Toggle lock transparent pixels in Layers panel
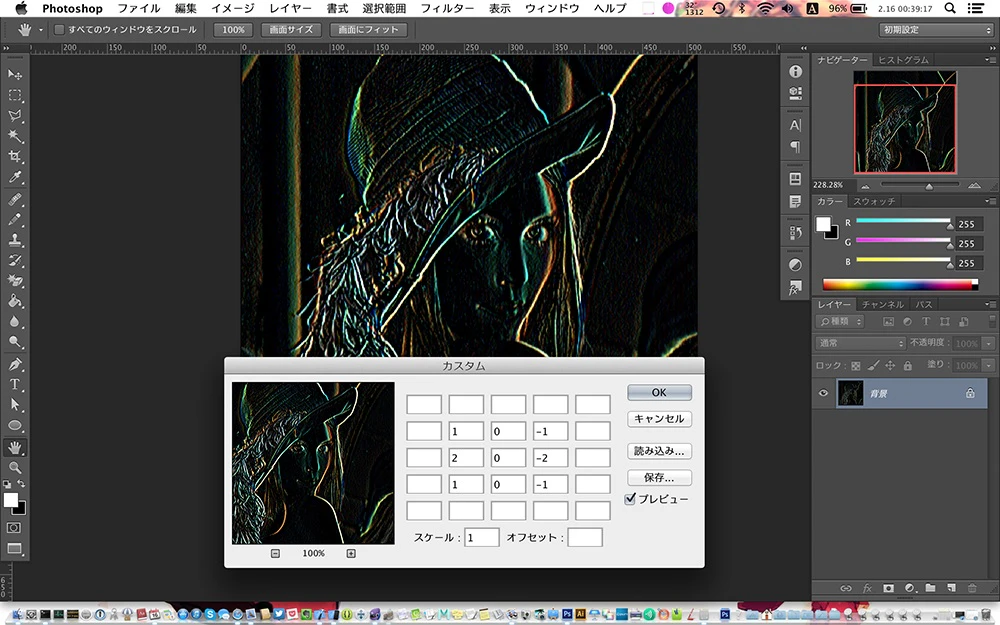The width and height of the screenshot is (1000, 625). pos(856,366)
